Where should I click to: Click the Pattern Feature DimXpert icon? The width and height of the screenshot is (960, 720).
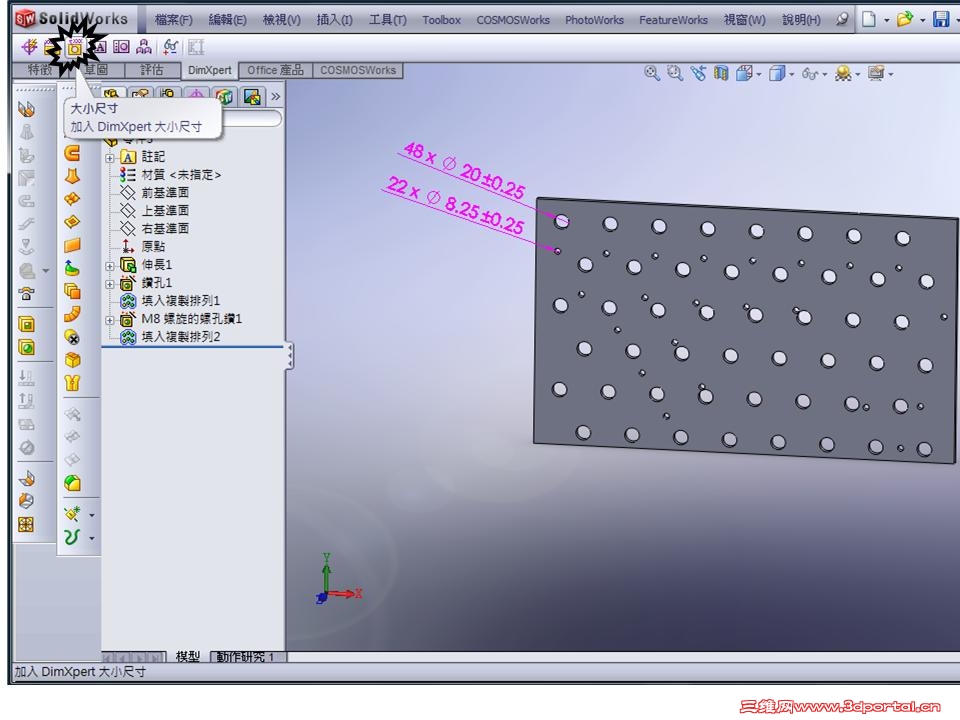[144, 47]
